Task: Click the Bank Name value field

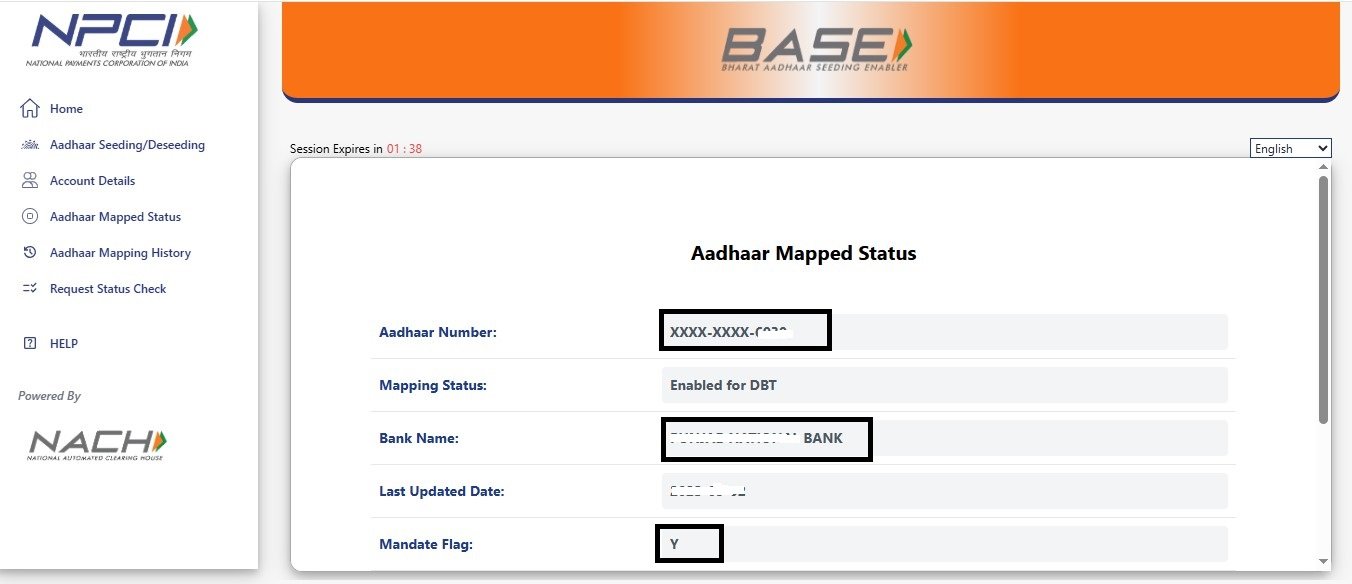Action: (944, 438)
